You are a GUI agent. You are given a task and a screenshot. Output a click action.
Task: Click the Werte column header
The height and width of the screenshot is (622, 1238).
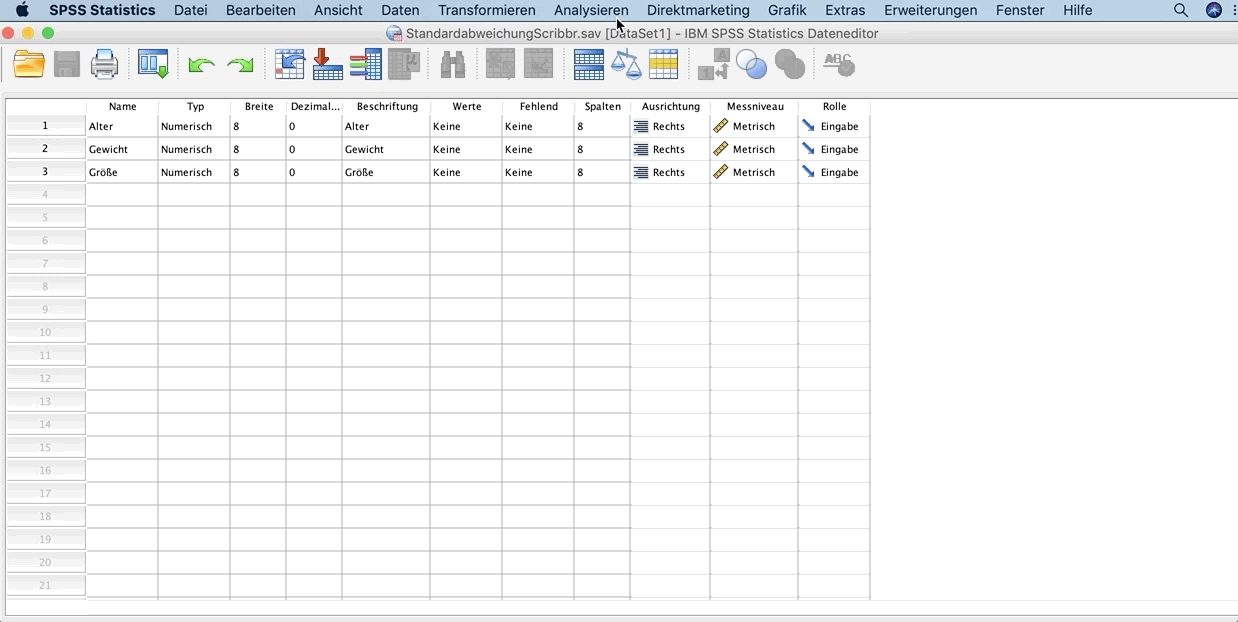point(467,106)
